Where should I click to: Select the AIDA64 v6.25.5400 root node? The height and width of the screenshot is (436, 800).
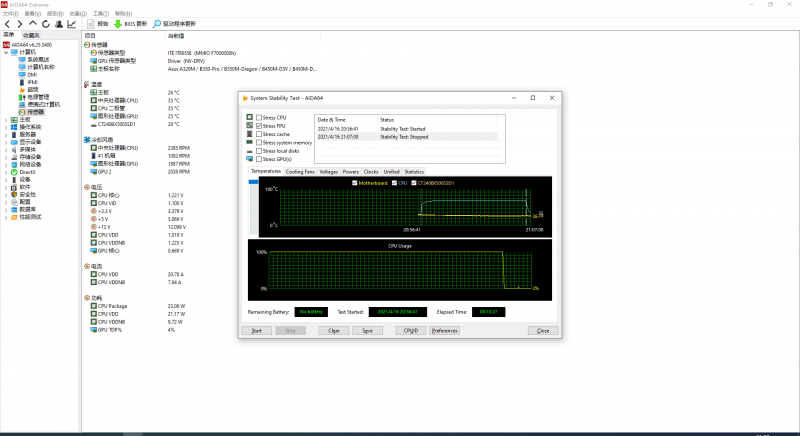28,45
